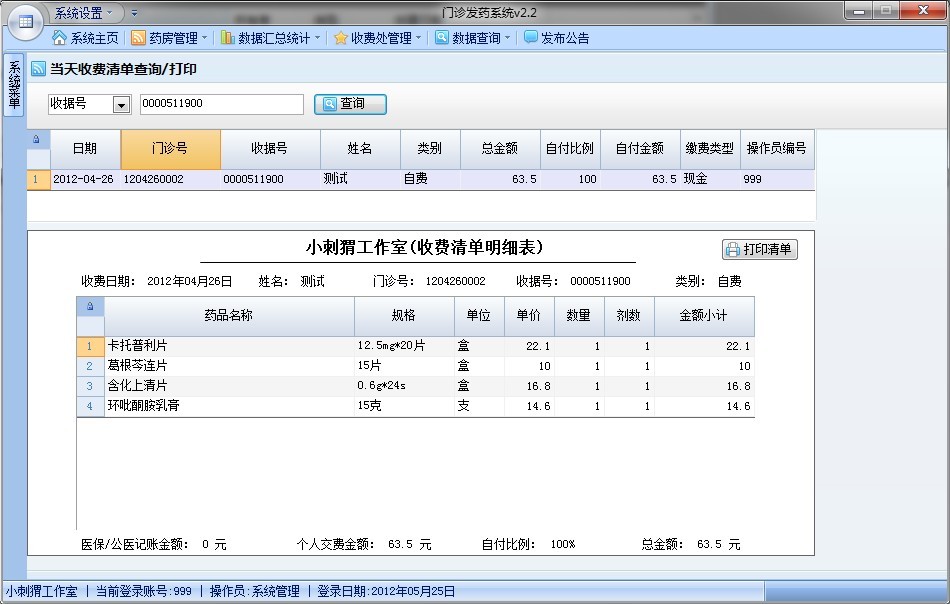The height and width of the screenshot is (604, 950).
Task: Click the search icon beside 数据查询
Action: [x=442, y=38]
